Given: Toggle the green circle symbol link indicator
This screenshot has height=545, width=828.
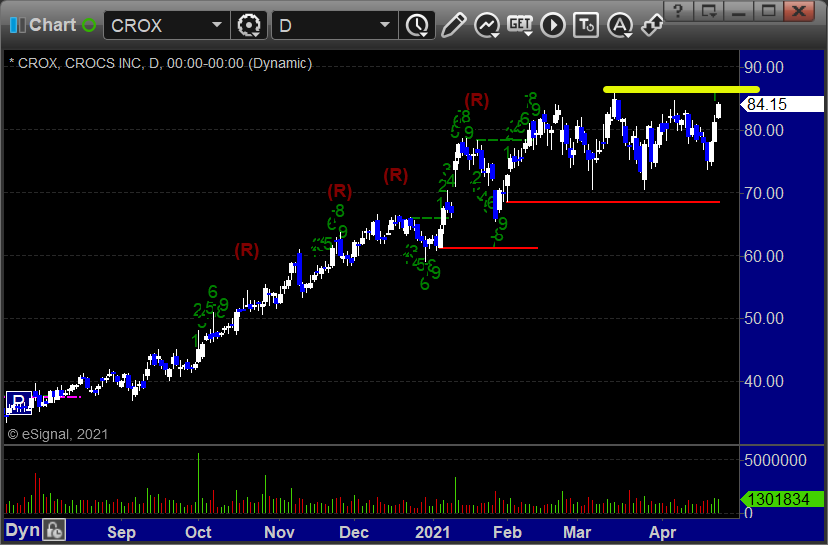Looking at the screenshot, I should 89,25.
